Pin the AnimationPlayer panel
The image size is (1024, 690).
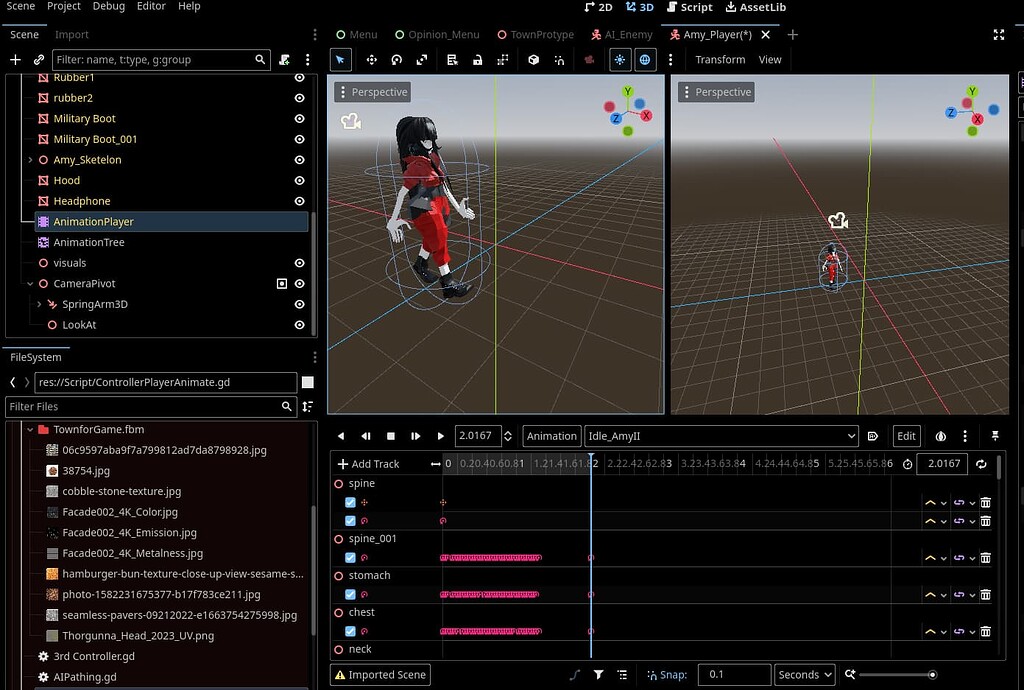(995, 435)
